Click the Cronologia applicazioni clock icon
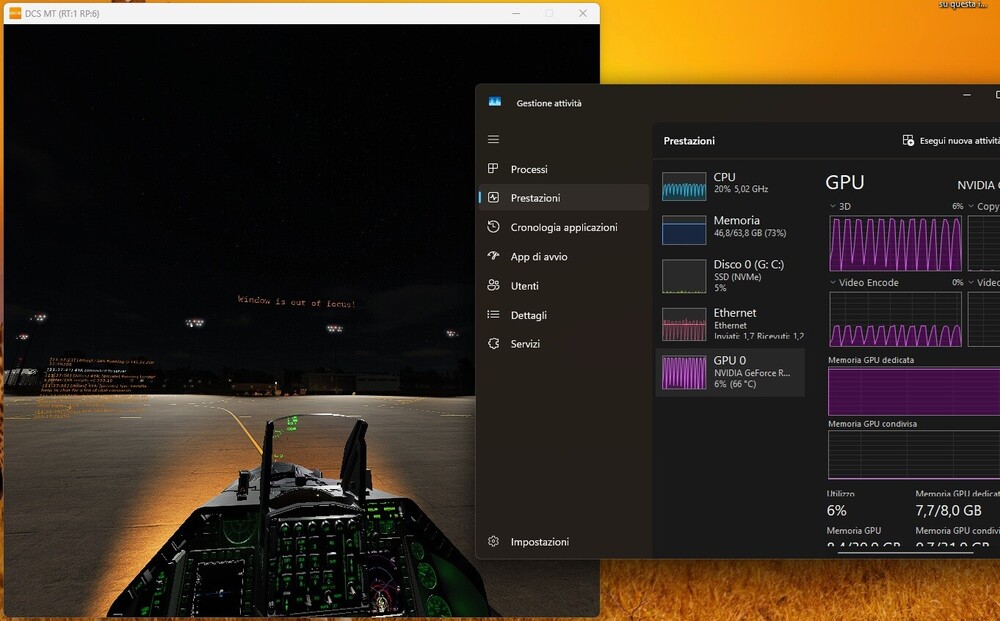Viewport: 1000px width, 621px height. 493,226
